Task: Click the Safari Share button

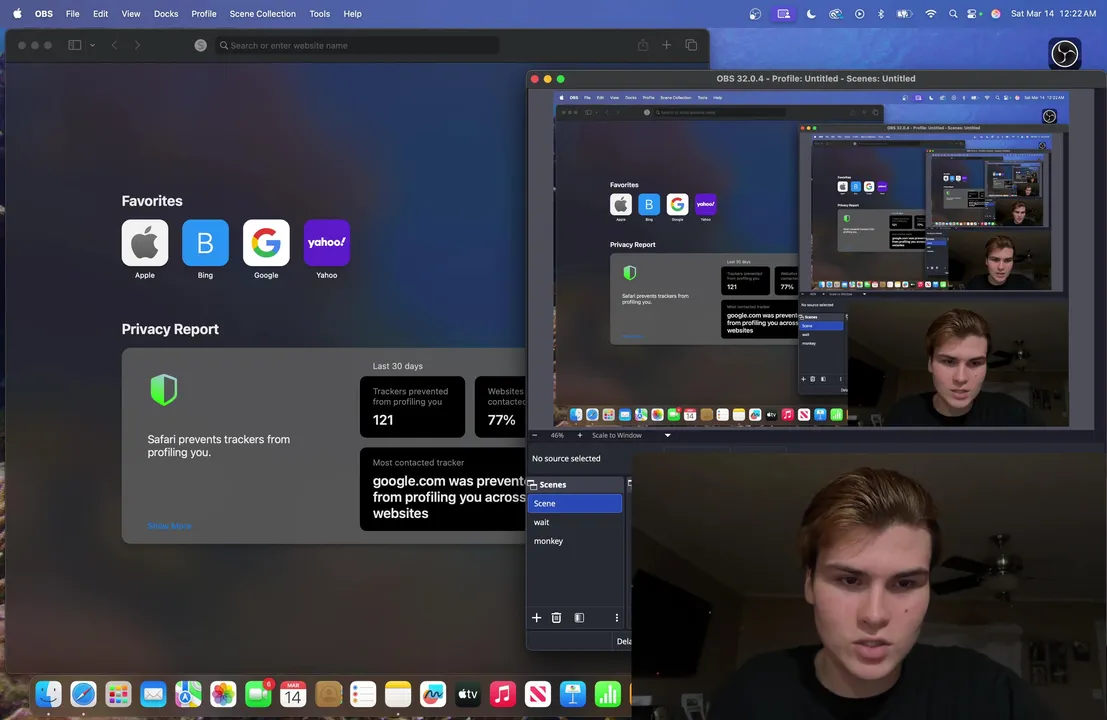Action: point(642,45)
